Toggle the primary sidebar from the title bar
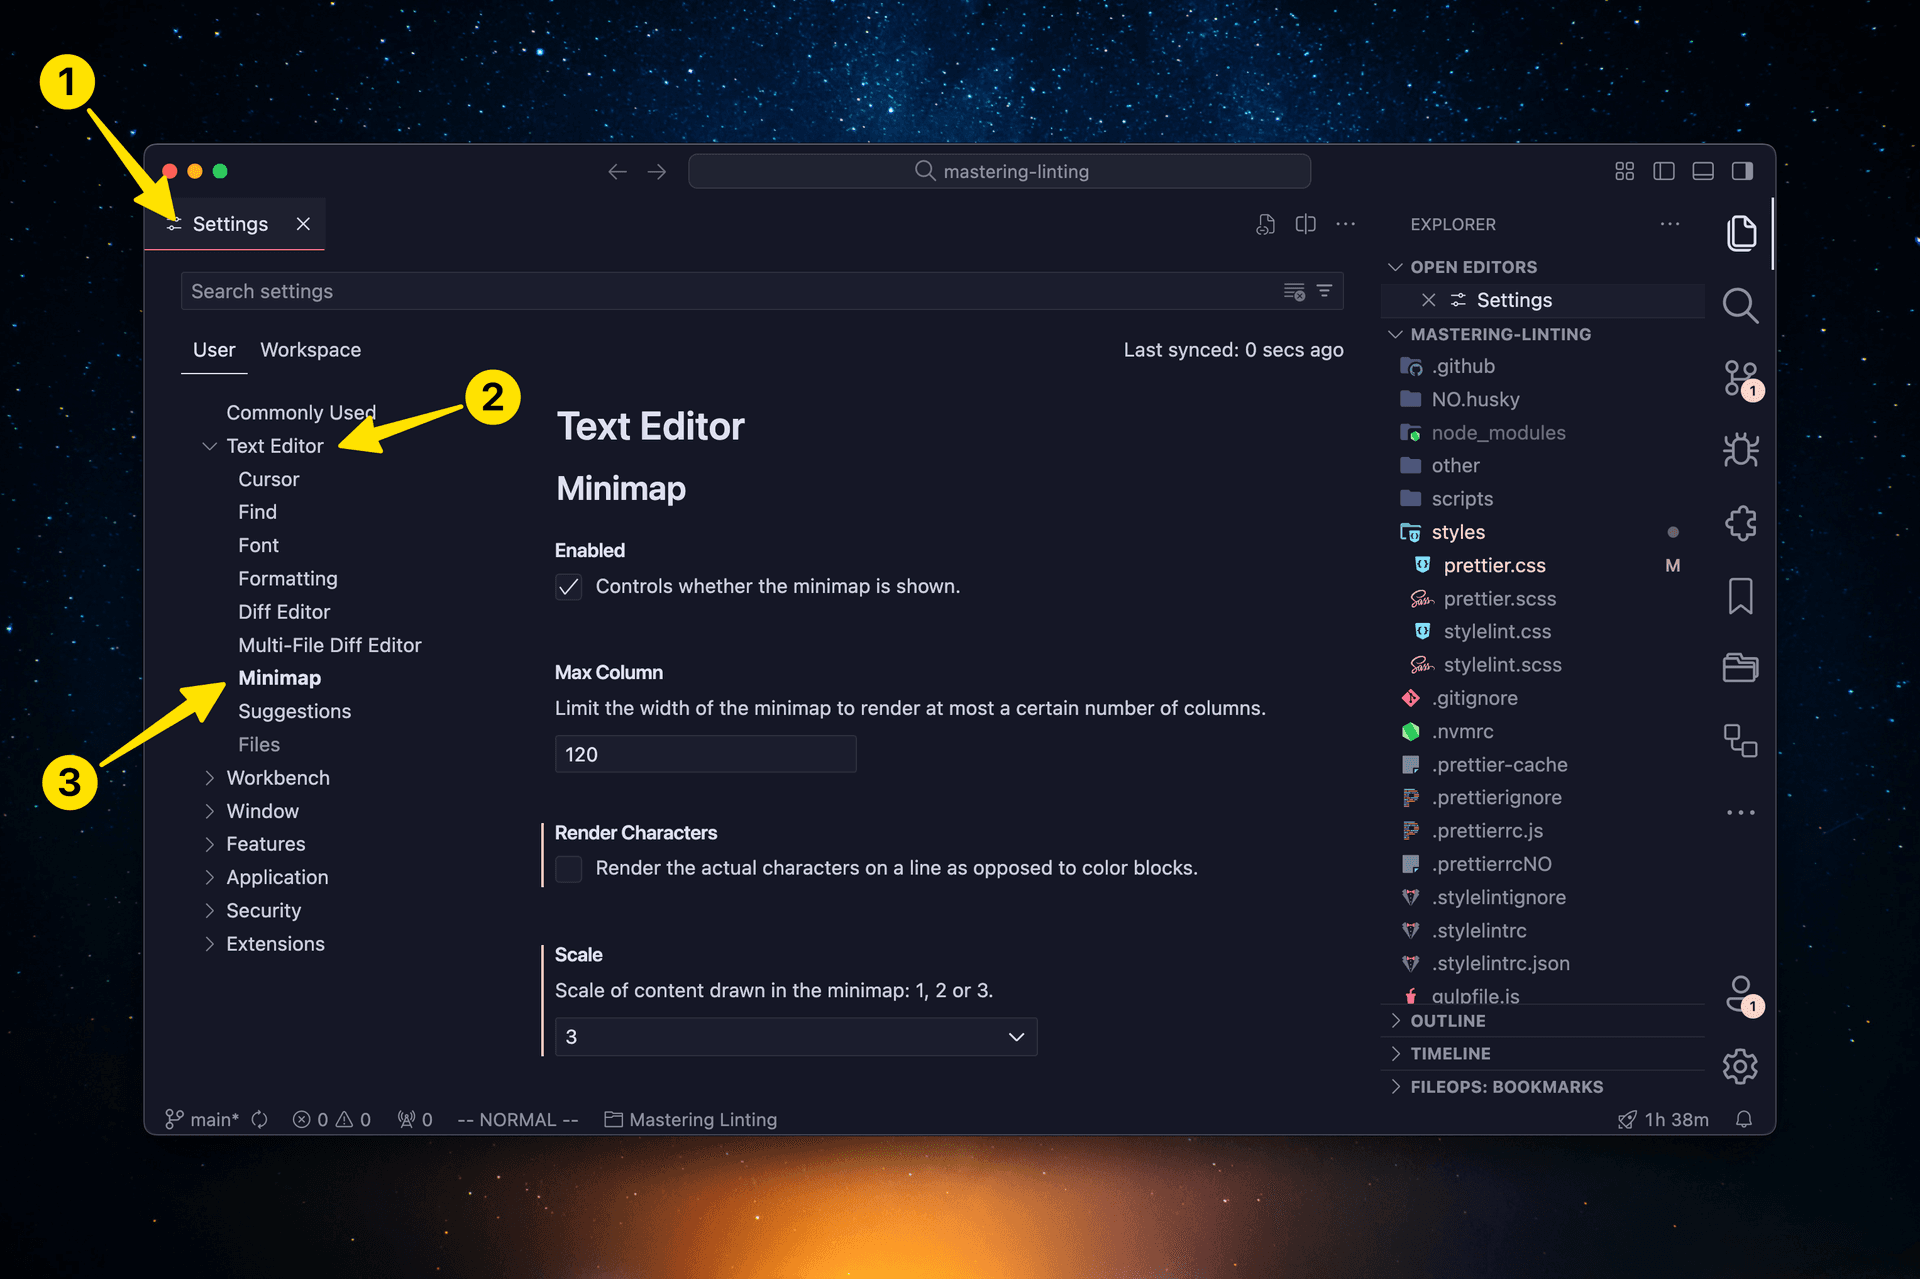The height and width of the screenshot is (1279, 1920). pyautogui.click(x=1663, y=170)
